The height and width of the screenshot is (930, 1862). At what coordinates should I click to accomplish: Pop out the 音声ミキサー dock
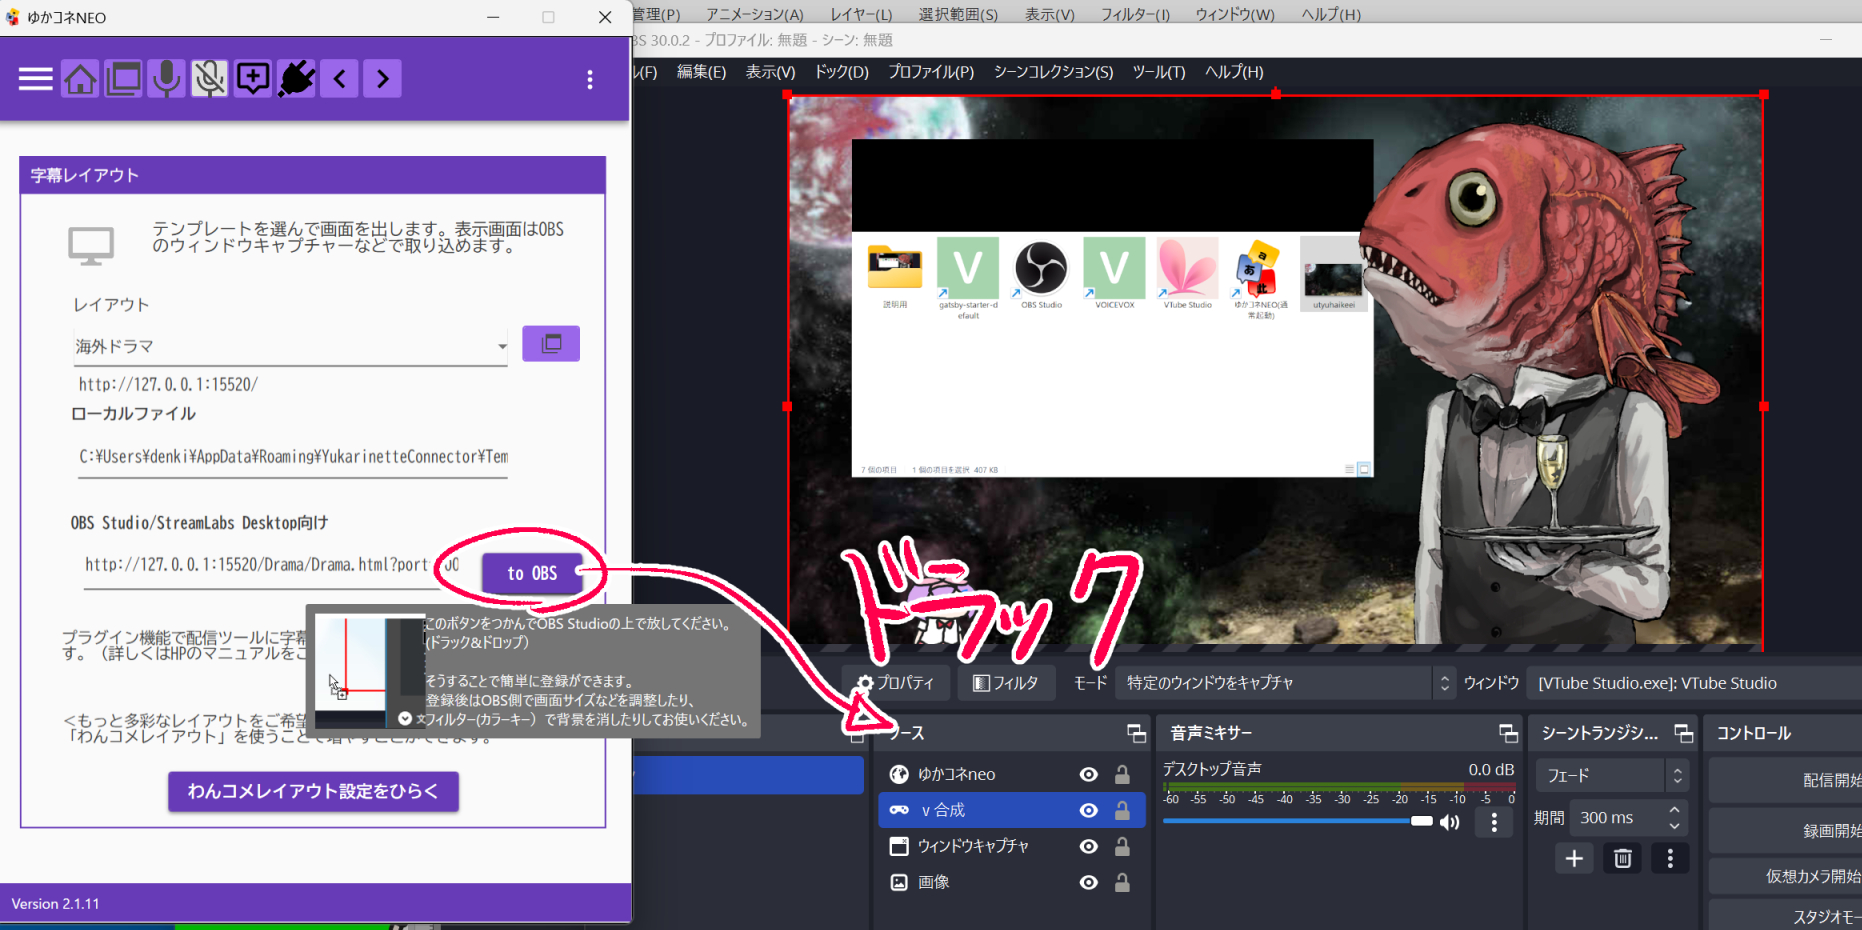pos(1509,733)
